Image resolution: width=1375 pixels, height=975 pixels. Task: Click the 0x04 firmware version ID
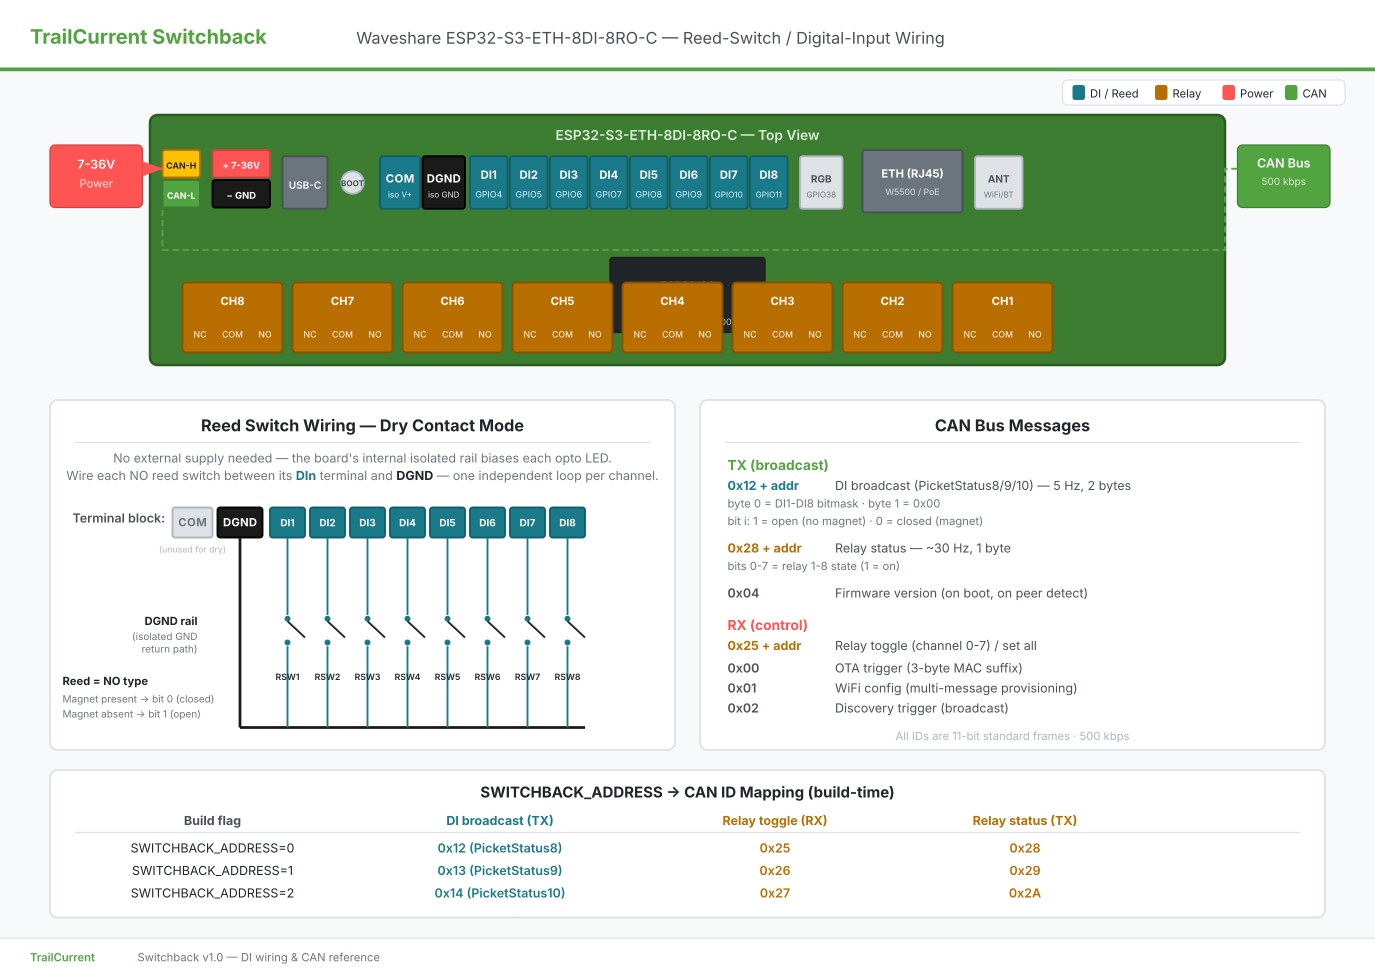coord(743,593)
